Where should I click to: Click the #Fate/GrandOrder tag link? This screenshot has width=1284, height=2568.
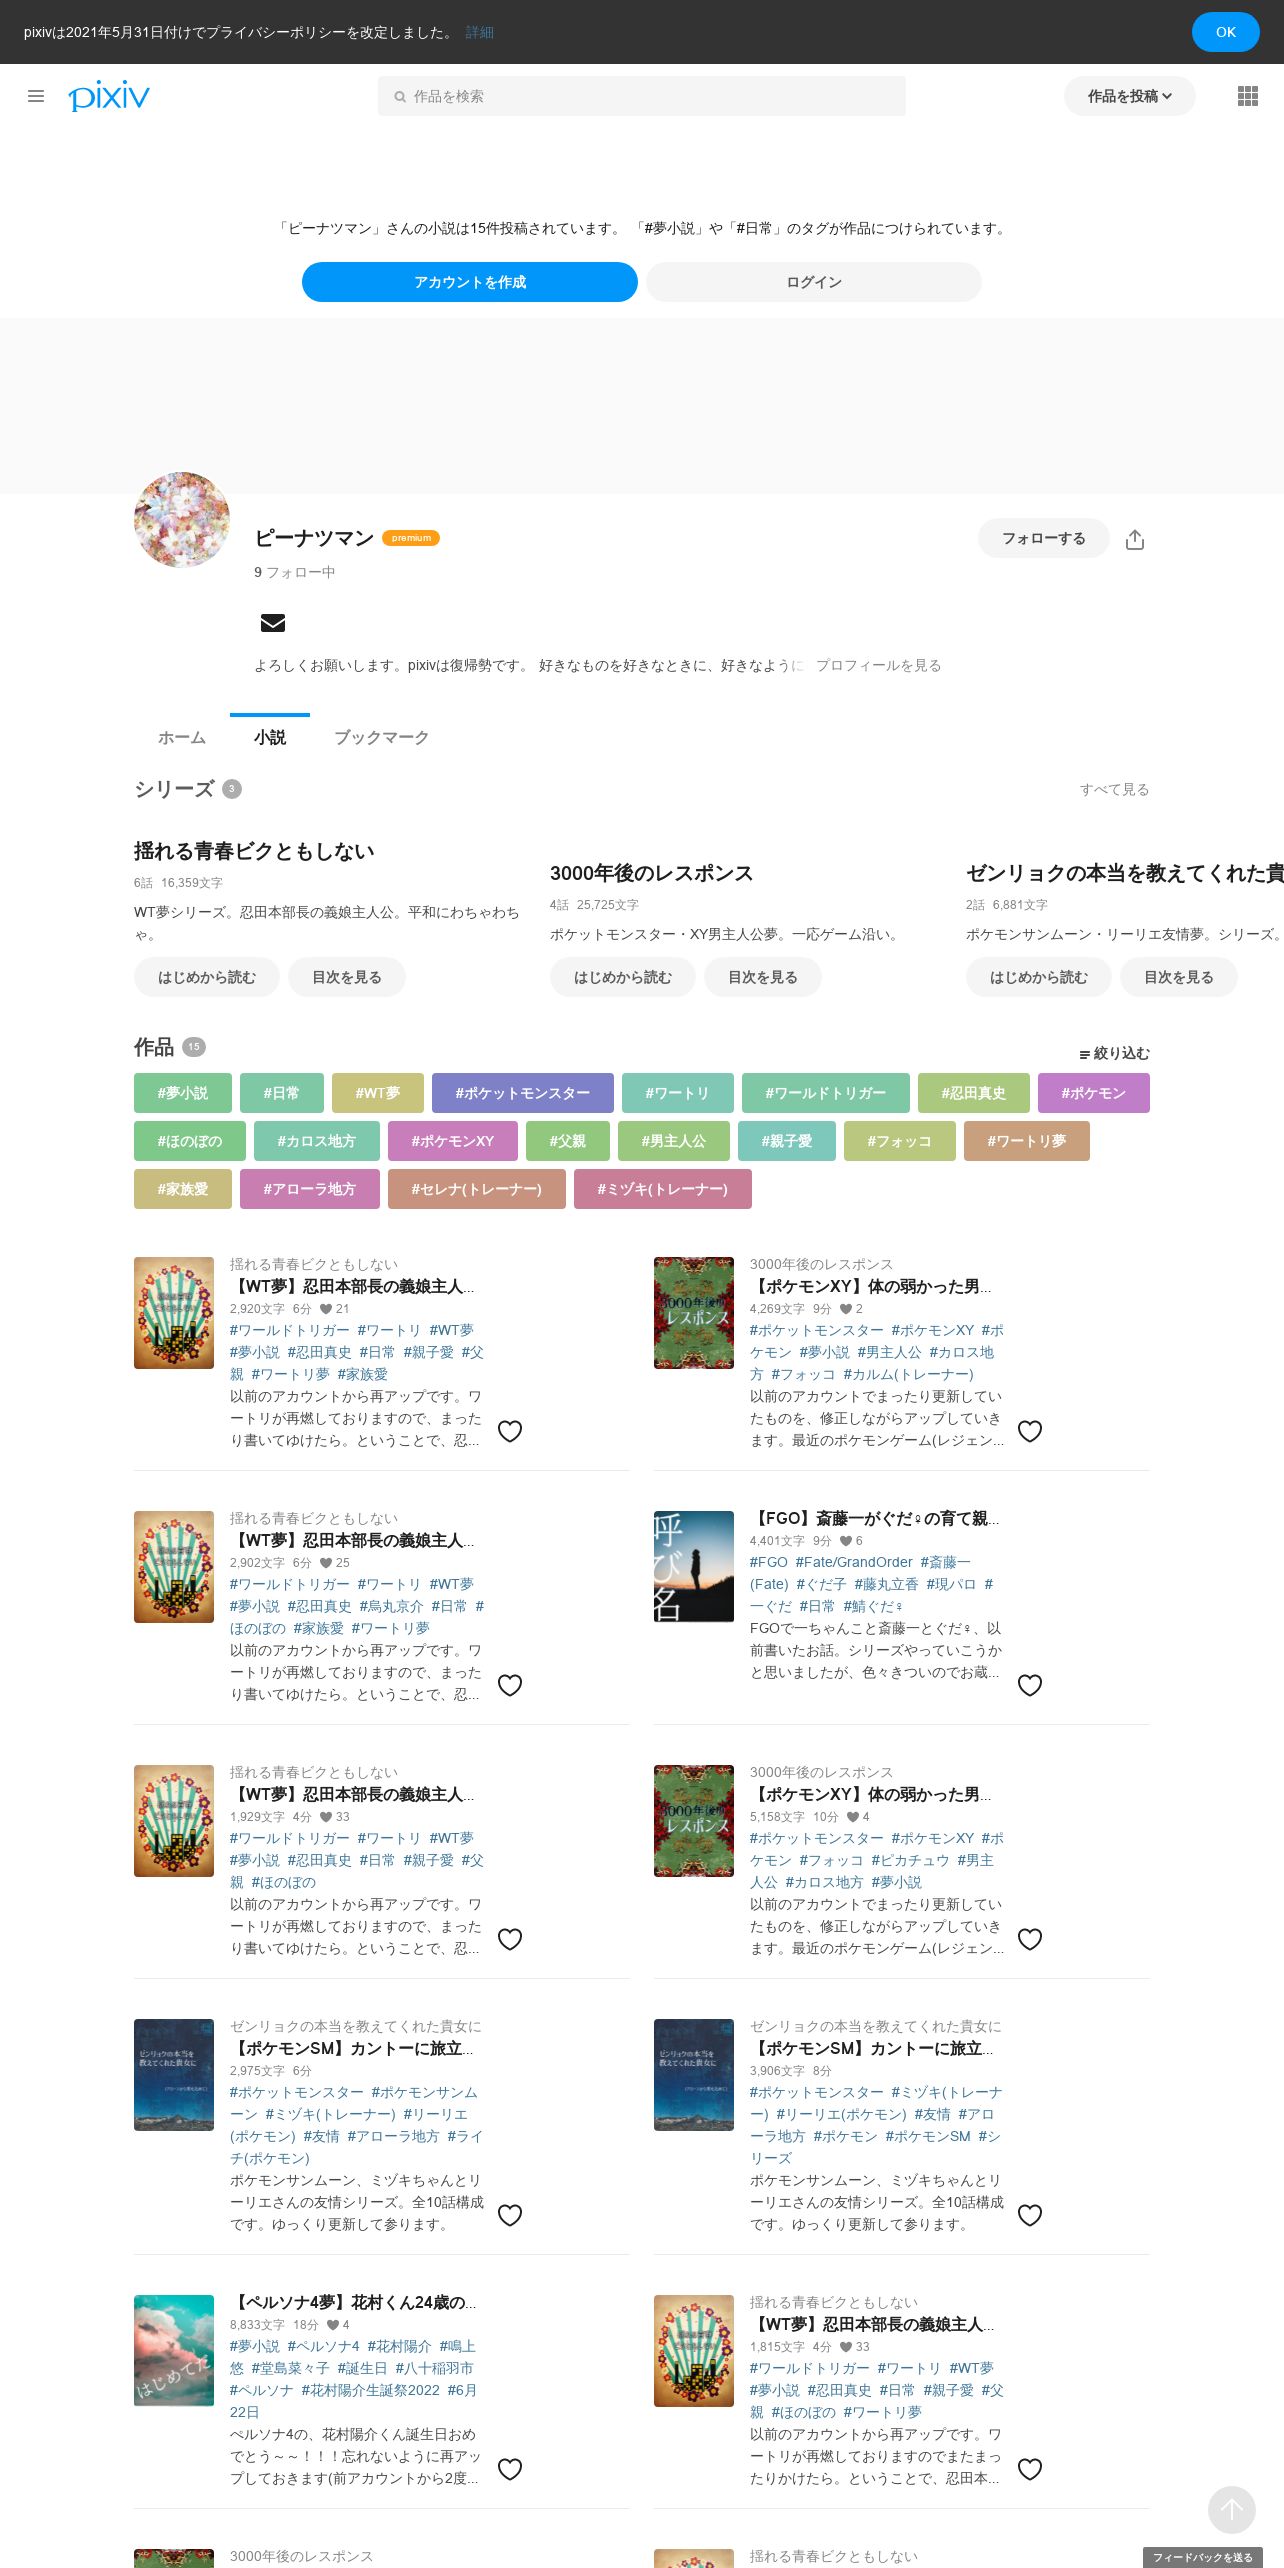854,1562
